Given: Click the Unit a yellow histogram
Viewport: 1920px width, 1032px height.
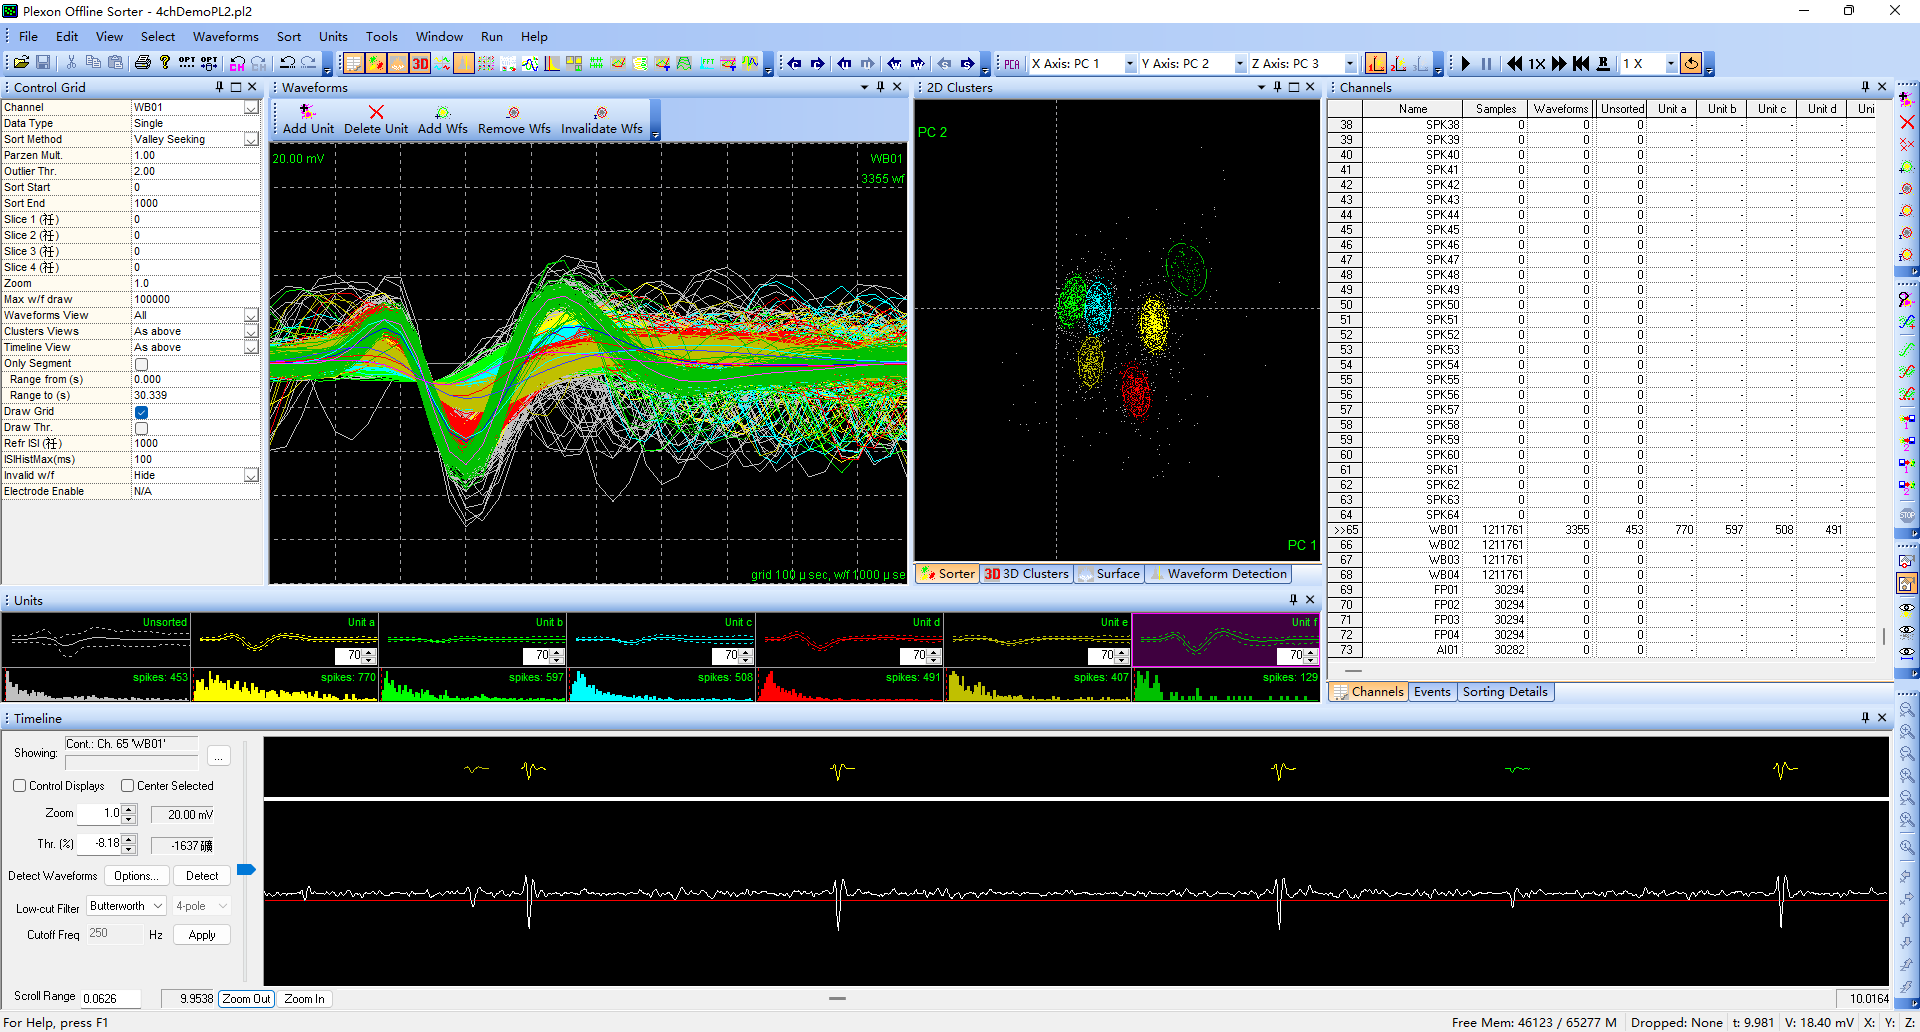Looking at the screenshot, I should 285,685.
